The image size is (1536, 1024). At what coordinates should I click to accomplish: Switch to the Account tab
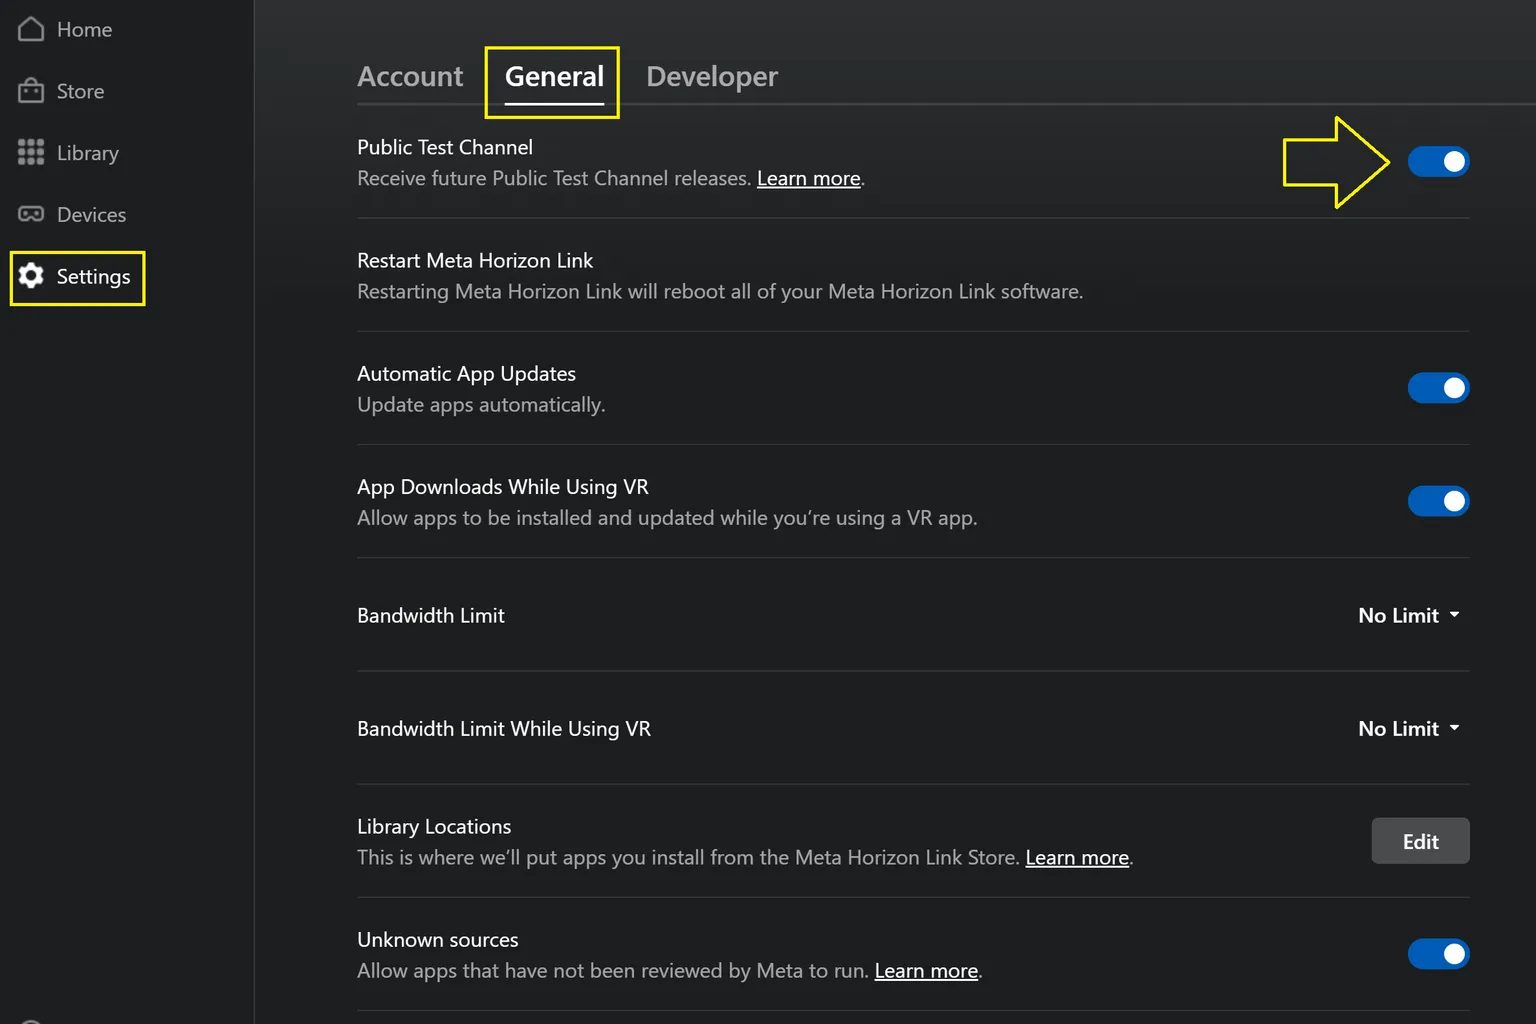pos(410,76)
